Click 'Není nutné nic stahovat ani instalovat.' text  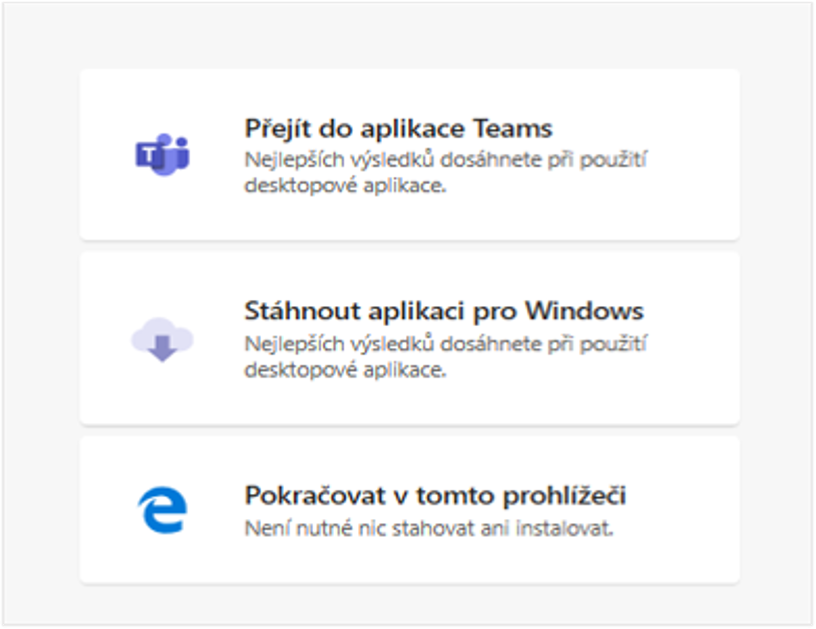(429, 529)
